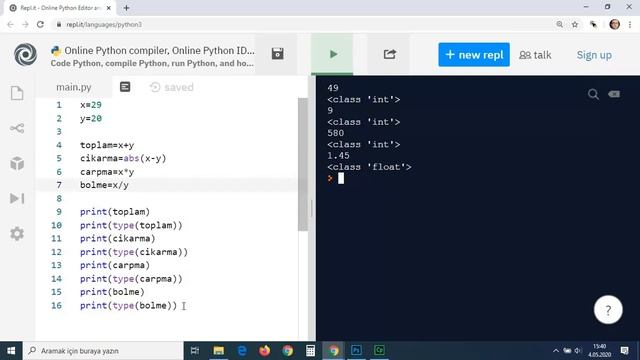The height and width of the screenshot is (360, 640).
Task: Select the main.py file tab
Action: point(73,87)
